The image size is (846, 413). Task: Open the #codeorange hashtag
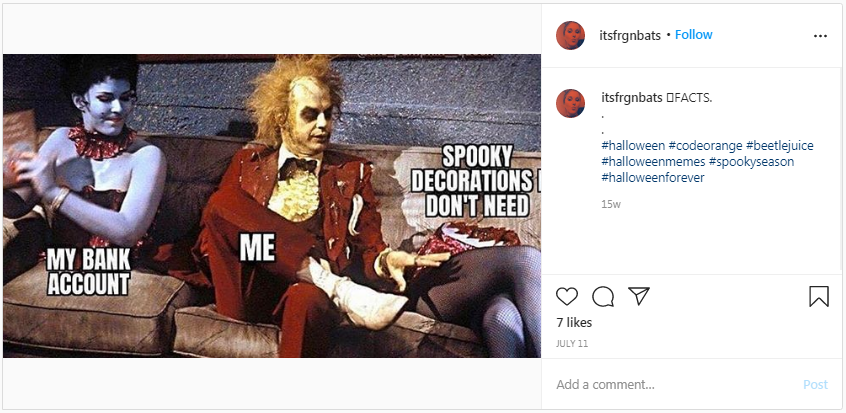pos(705,145)
